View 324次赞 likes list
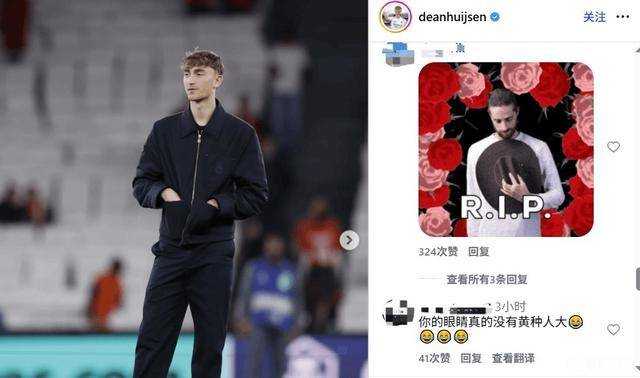The height and width of the screenshot is (378, 640). (x=438, y=251)
